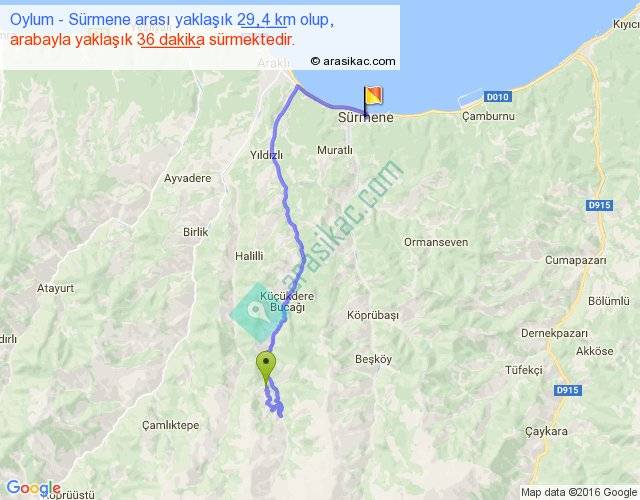Click the lower D915 shield near Çaykara

pyautogui.click(x=568, y=390)
